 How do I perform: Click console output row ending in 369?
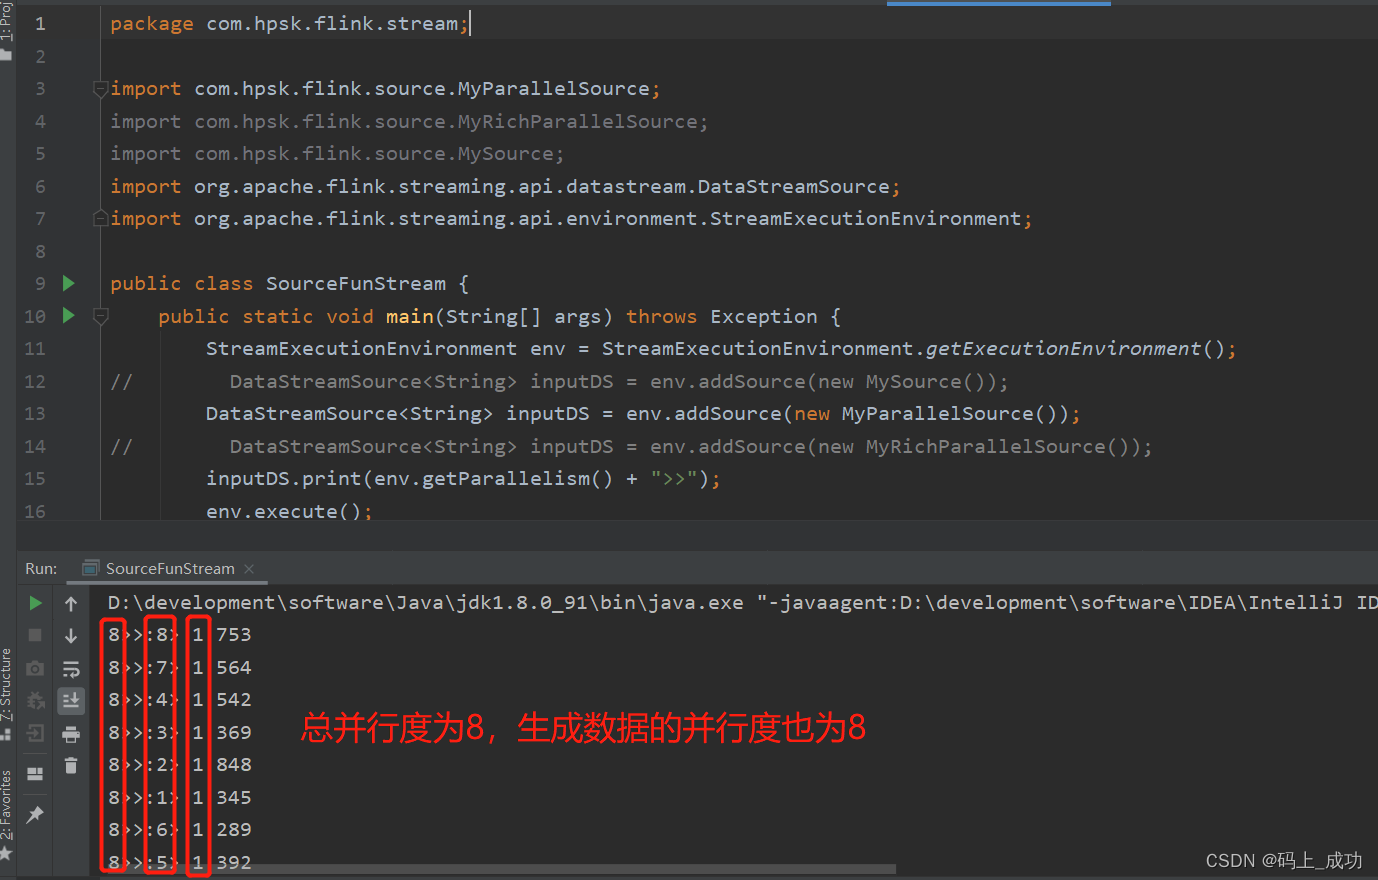pyautogui.click(x=179, y=732)
